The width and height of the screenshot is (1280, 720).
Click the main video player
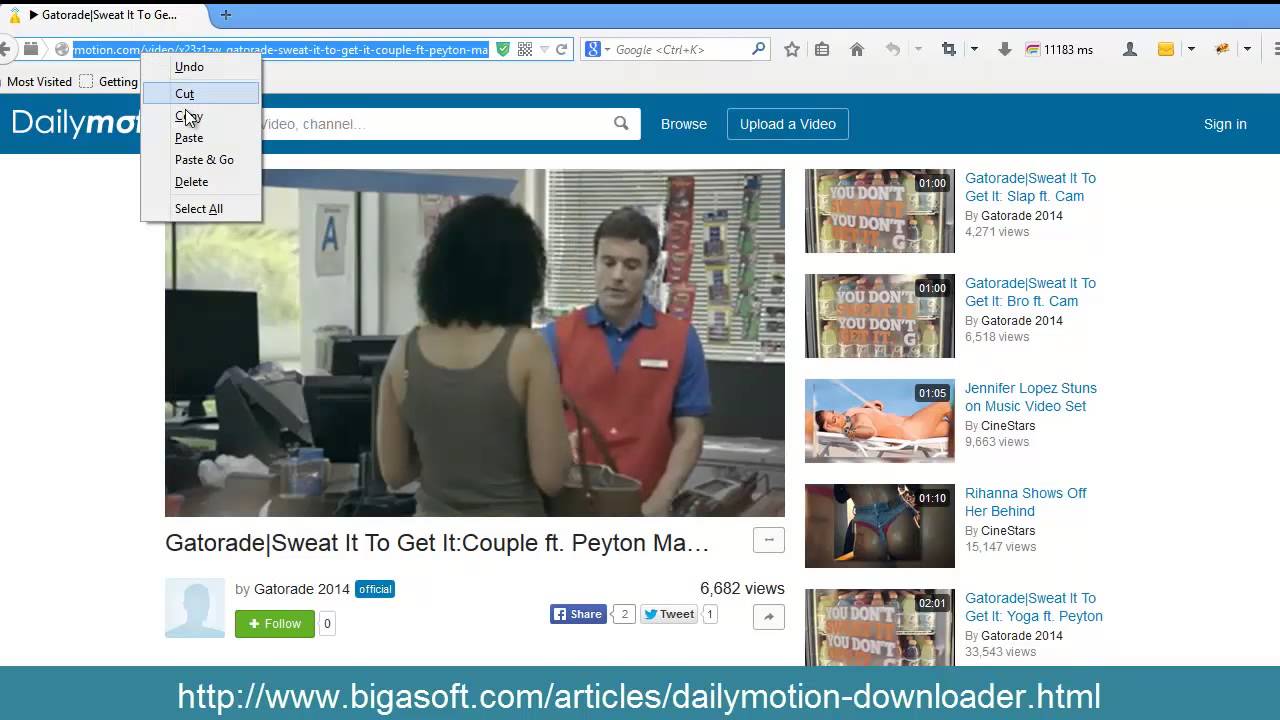click(x=475, y=343)
